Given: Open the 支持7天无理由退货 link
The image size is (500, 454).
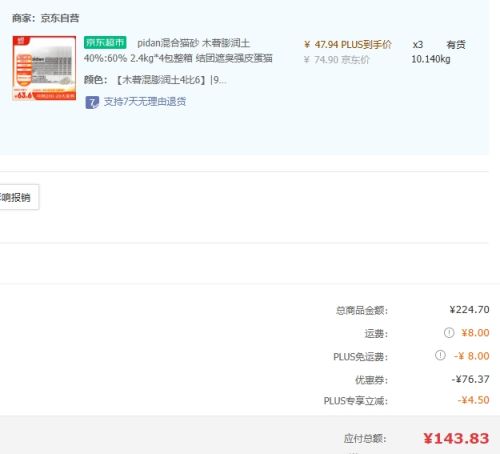Looking at the screenshot, I should coord(145,102).
